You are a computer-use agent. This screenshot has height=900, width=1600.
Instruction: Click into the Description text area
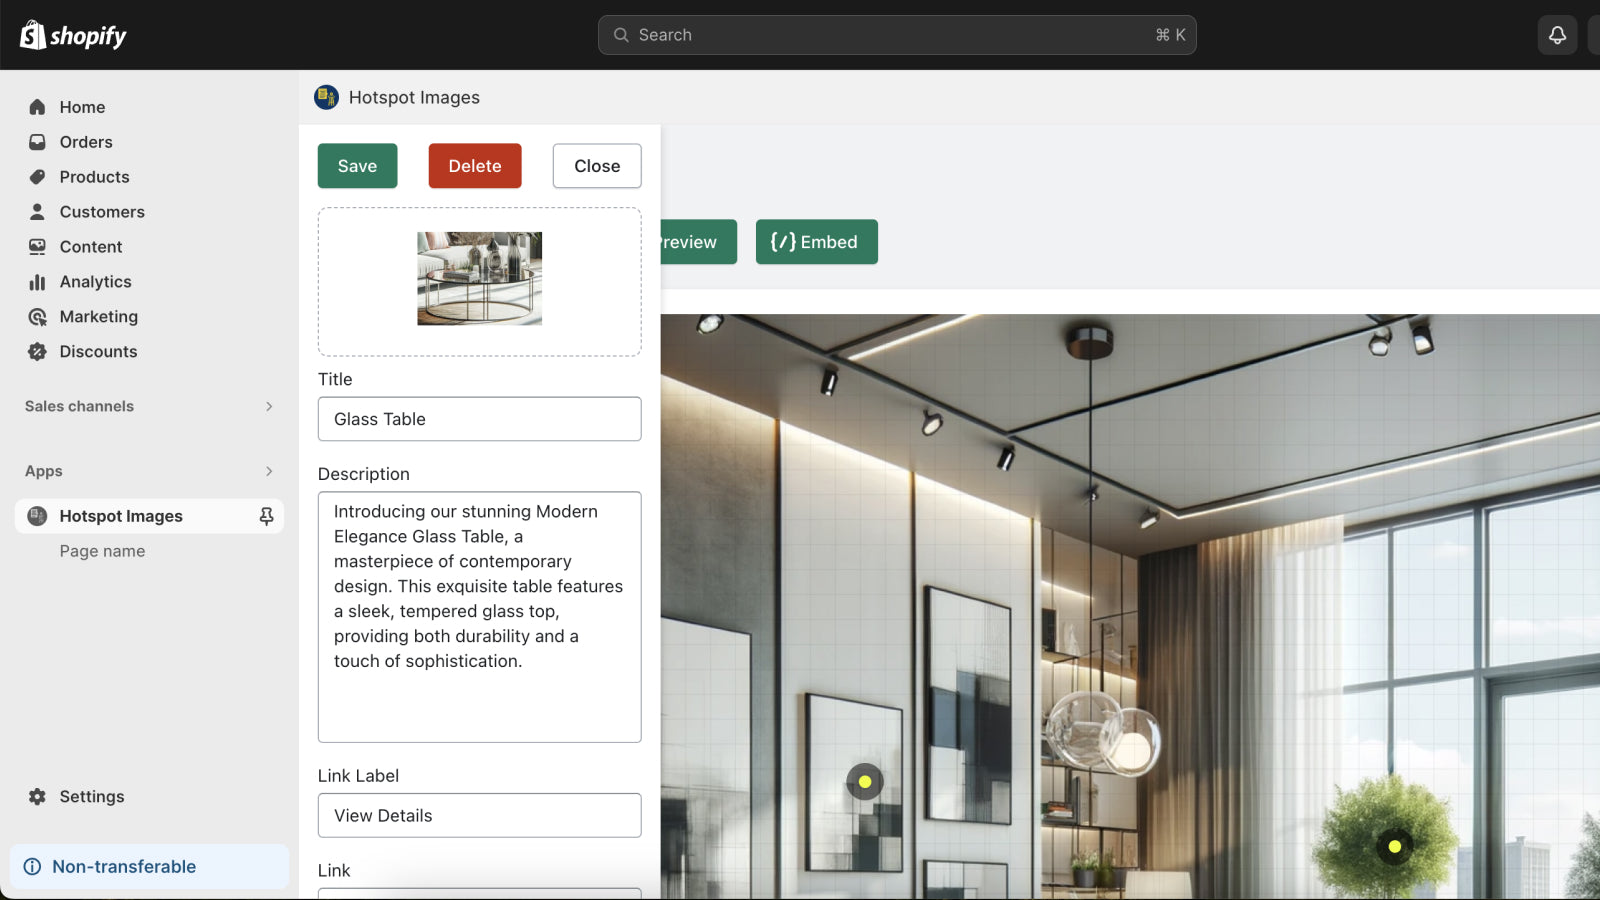click(x=479, y=617)
